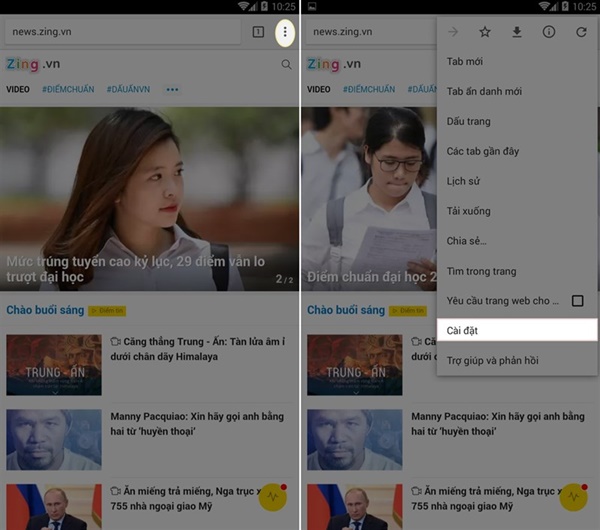The height and width of the screenshot is (530, 600).
Task: Select 'Cài đặt' menu entry
Action: point(517,330)
